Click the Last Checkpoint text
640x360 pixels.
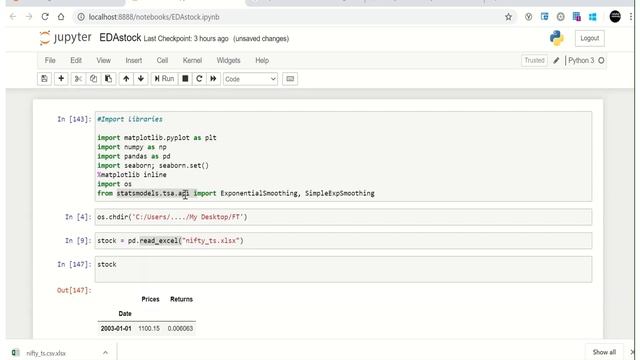coord(186,39)
